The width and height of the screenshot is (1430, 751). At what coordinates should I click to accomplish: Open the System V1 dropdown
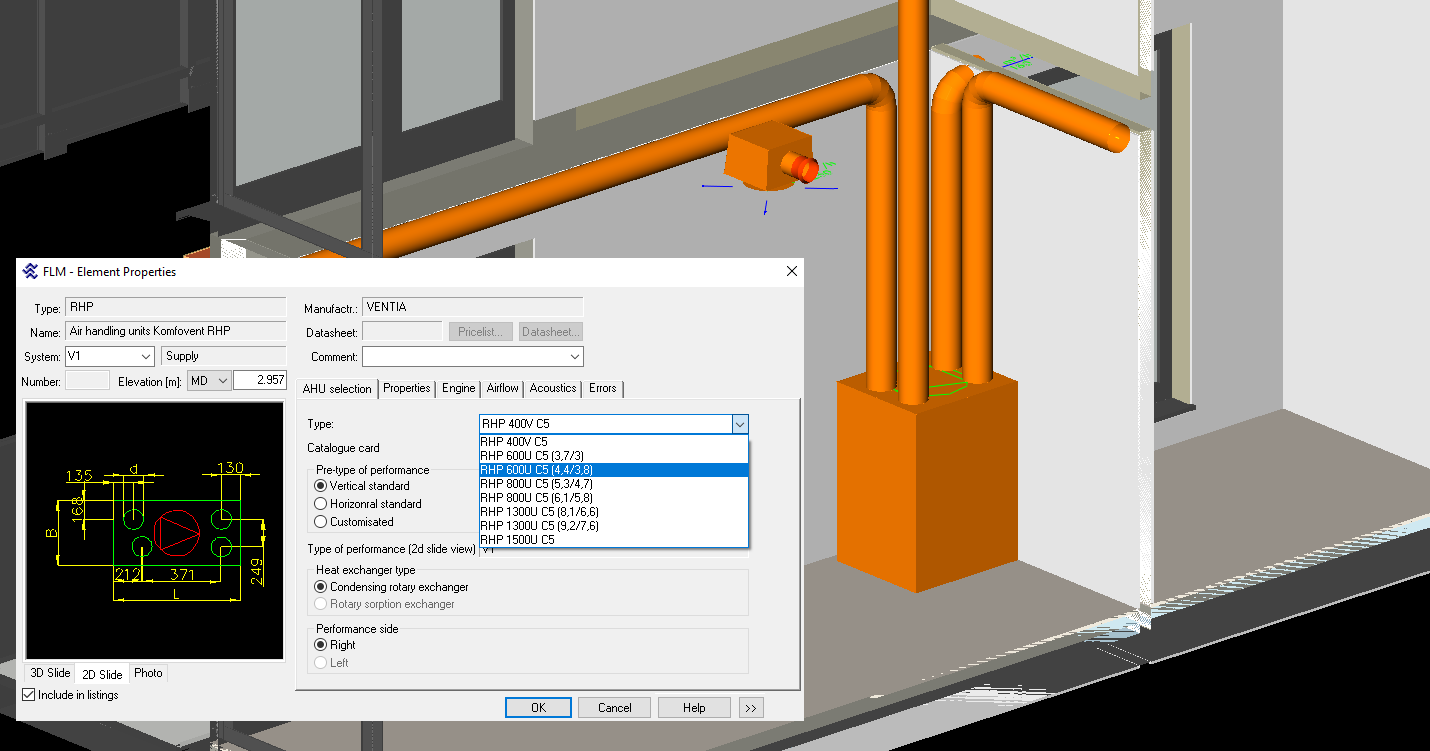pos(145,356)
